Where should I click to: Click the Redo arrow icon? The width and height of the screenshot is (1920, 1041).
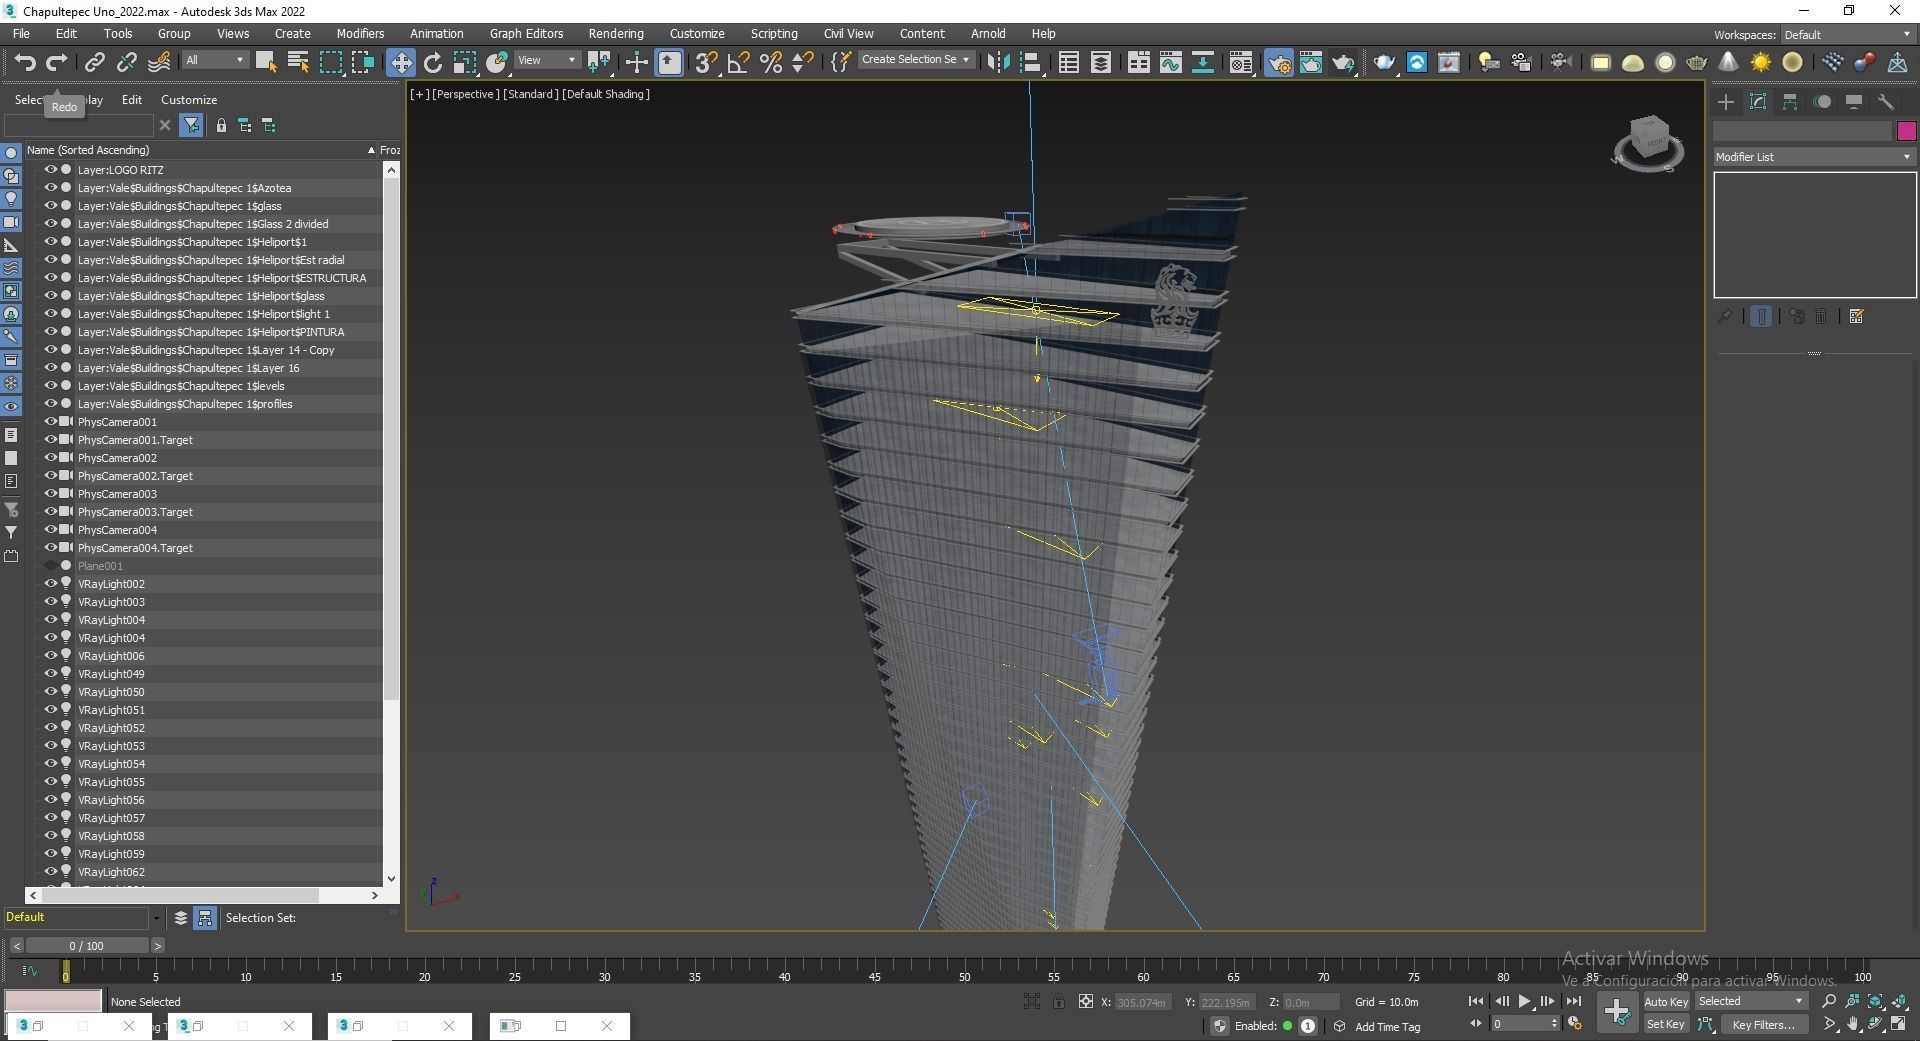(57, 62)
